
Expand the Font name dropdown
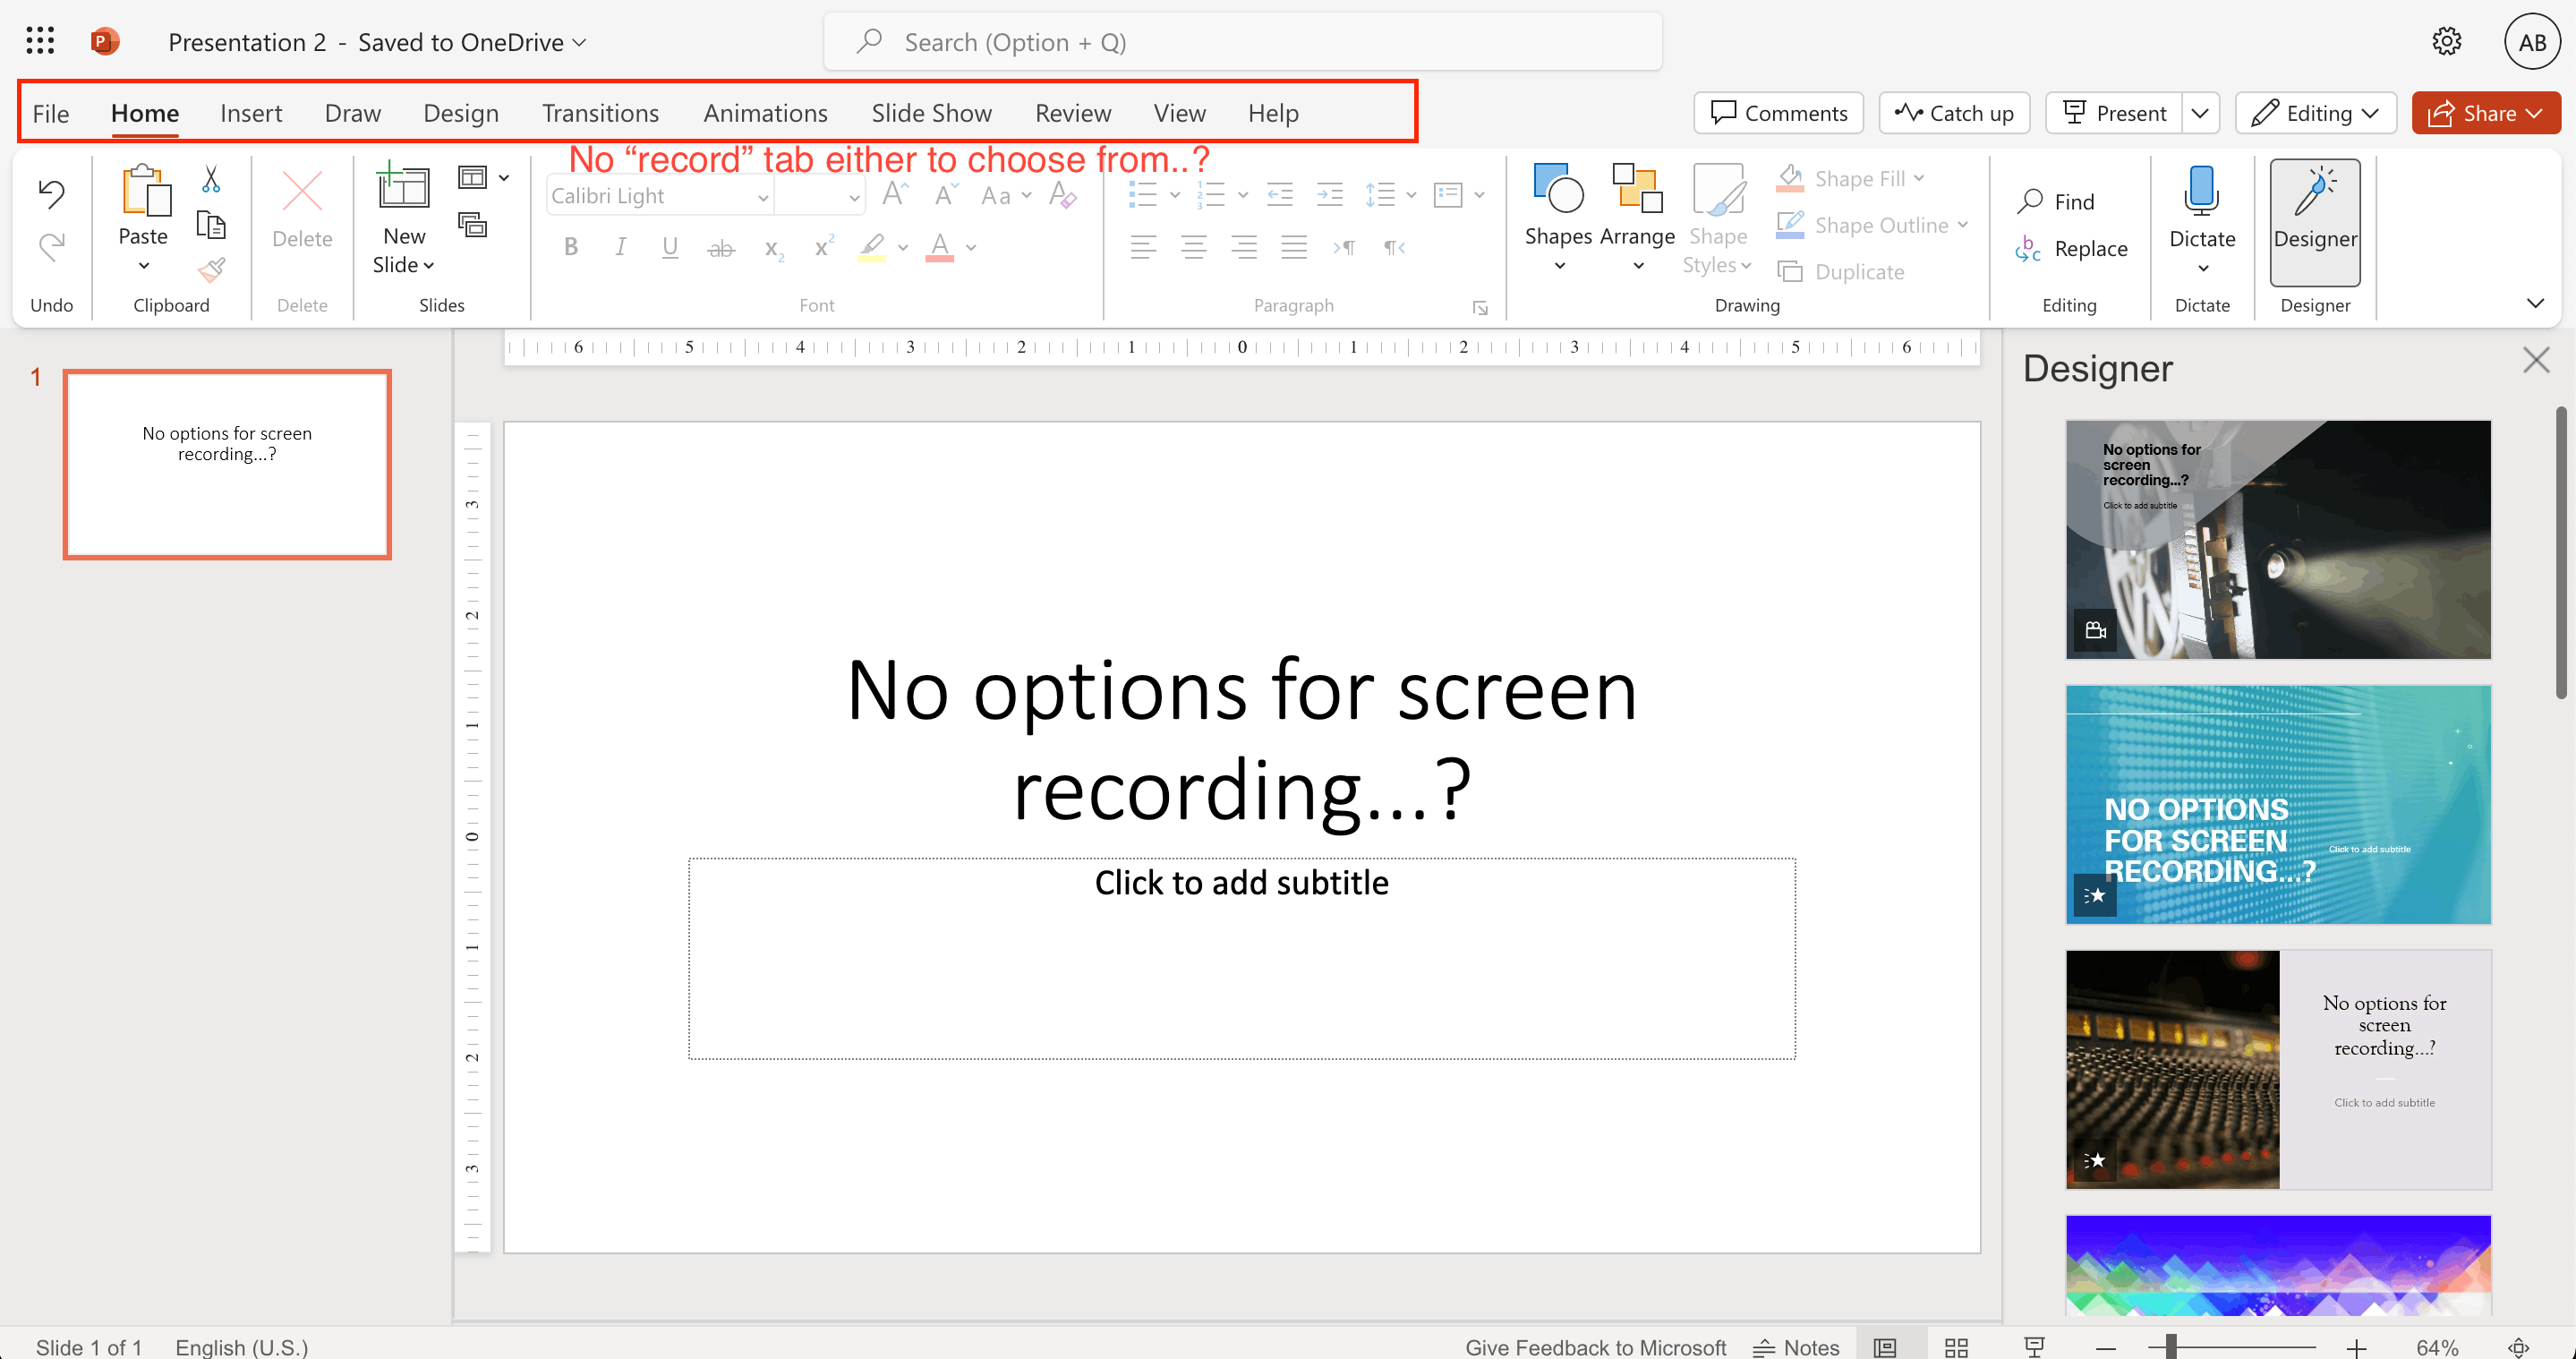click(x=762, y=197)
